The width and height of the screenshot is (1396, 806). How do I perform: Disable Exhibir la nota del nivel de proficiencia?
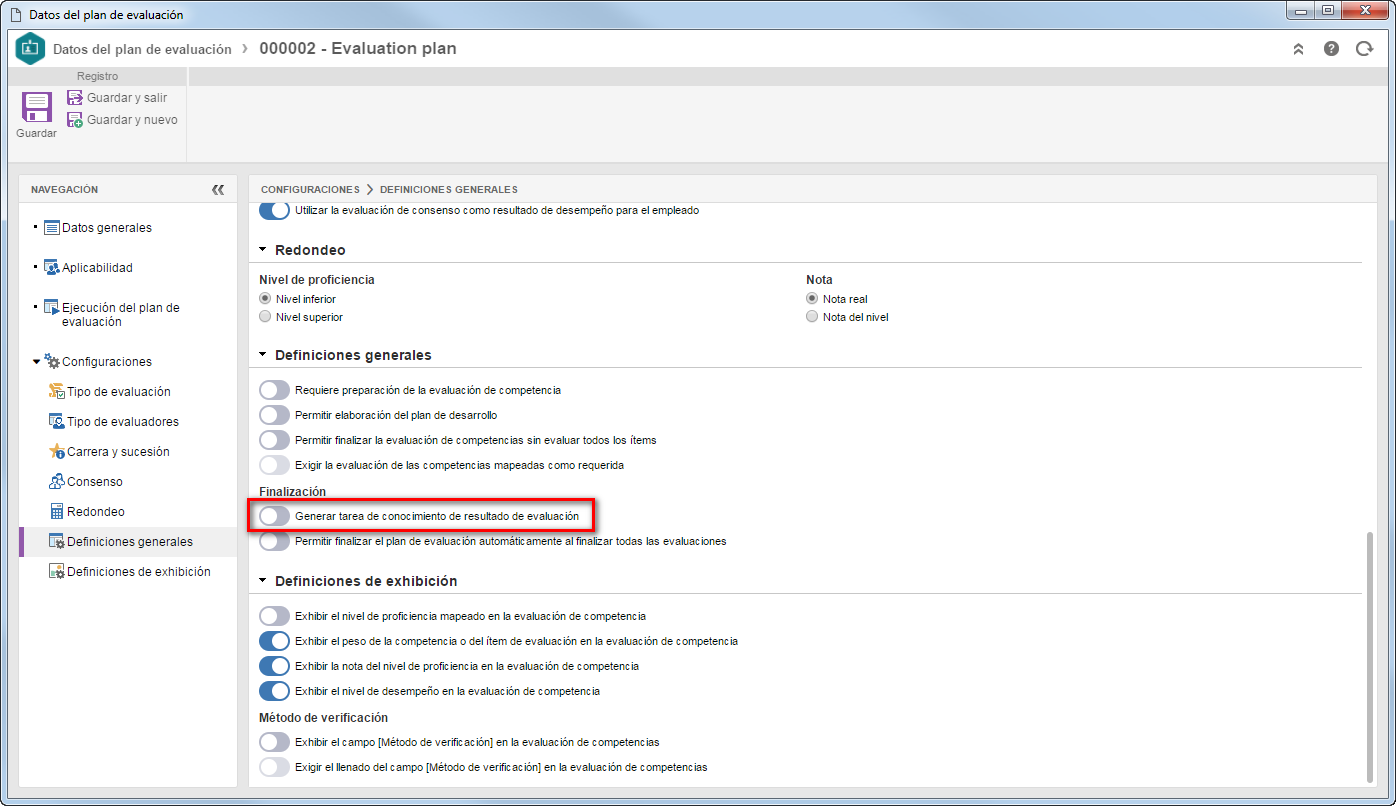point(274,666)
